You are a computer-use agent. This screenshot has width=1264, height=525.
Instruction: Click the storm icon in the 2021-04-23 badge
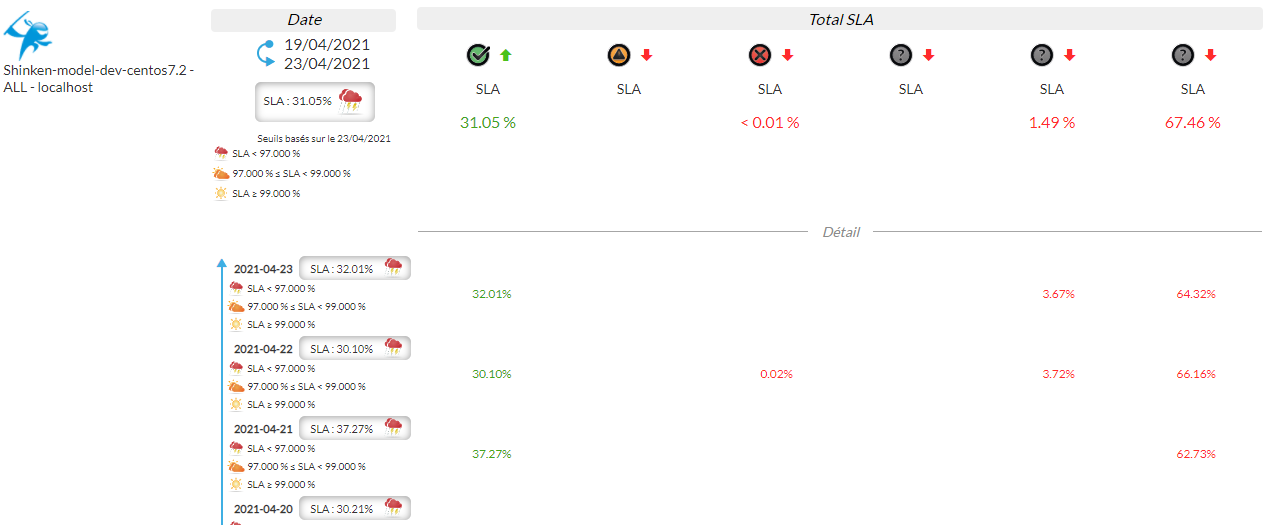pos(394,267)
